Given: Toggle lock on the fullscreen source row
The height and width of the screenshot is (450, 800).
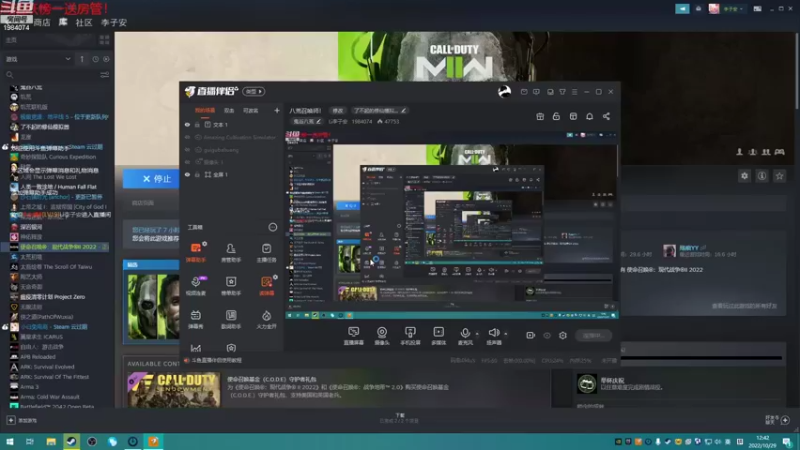Looking at the screenshot, I should [197, 174].
